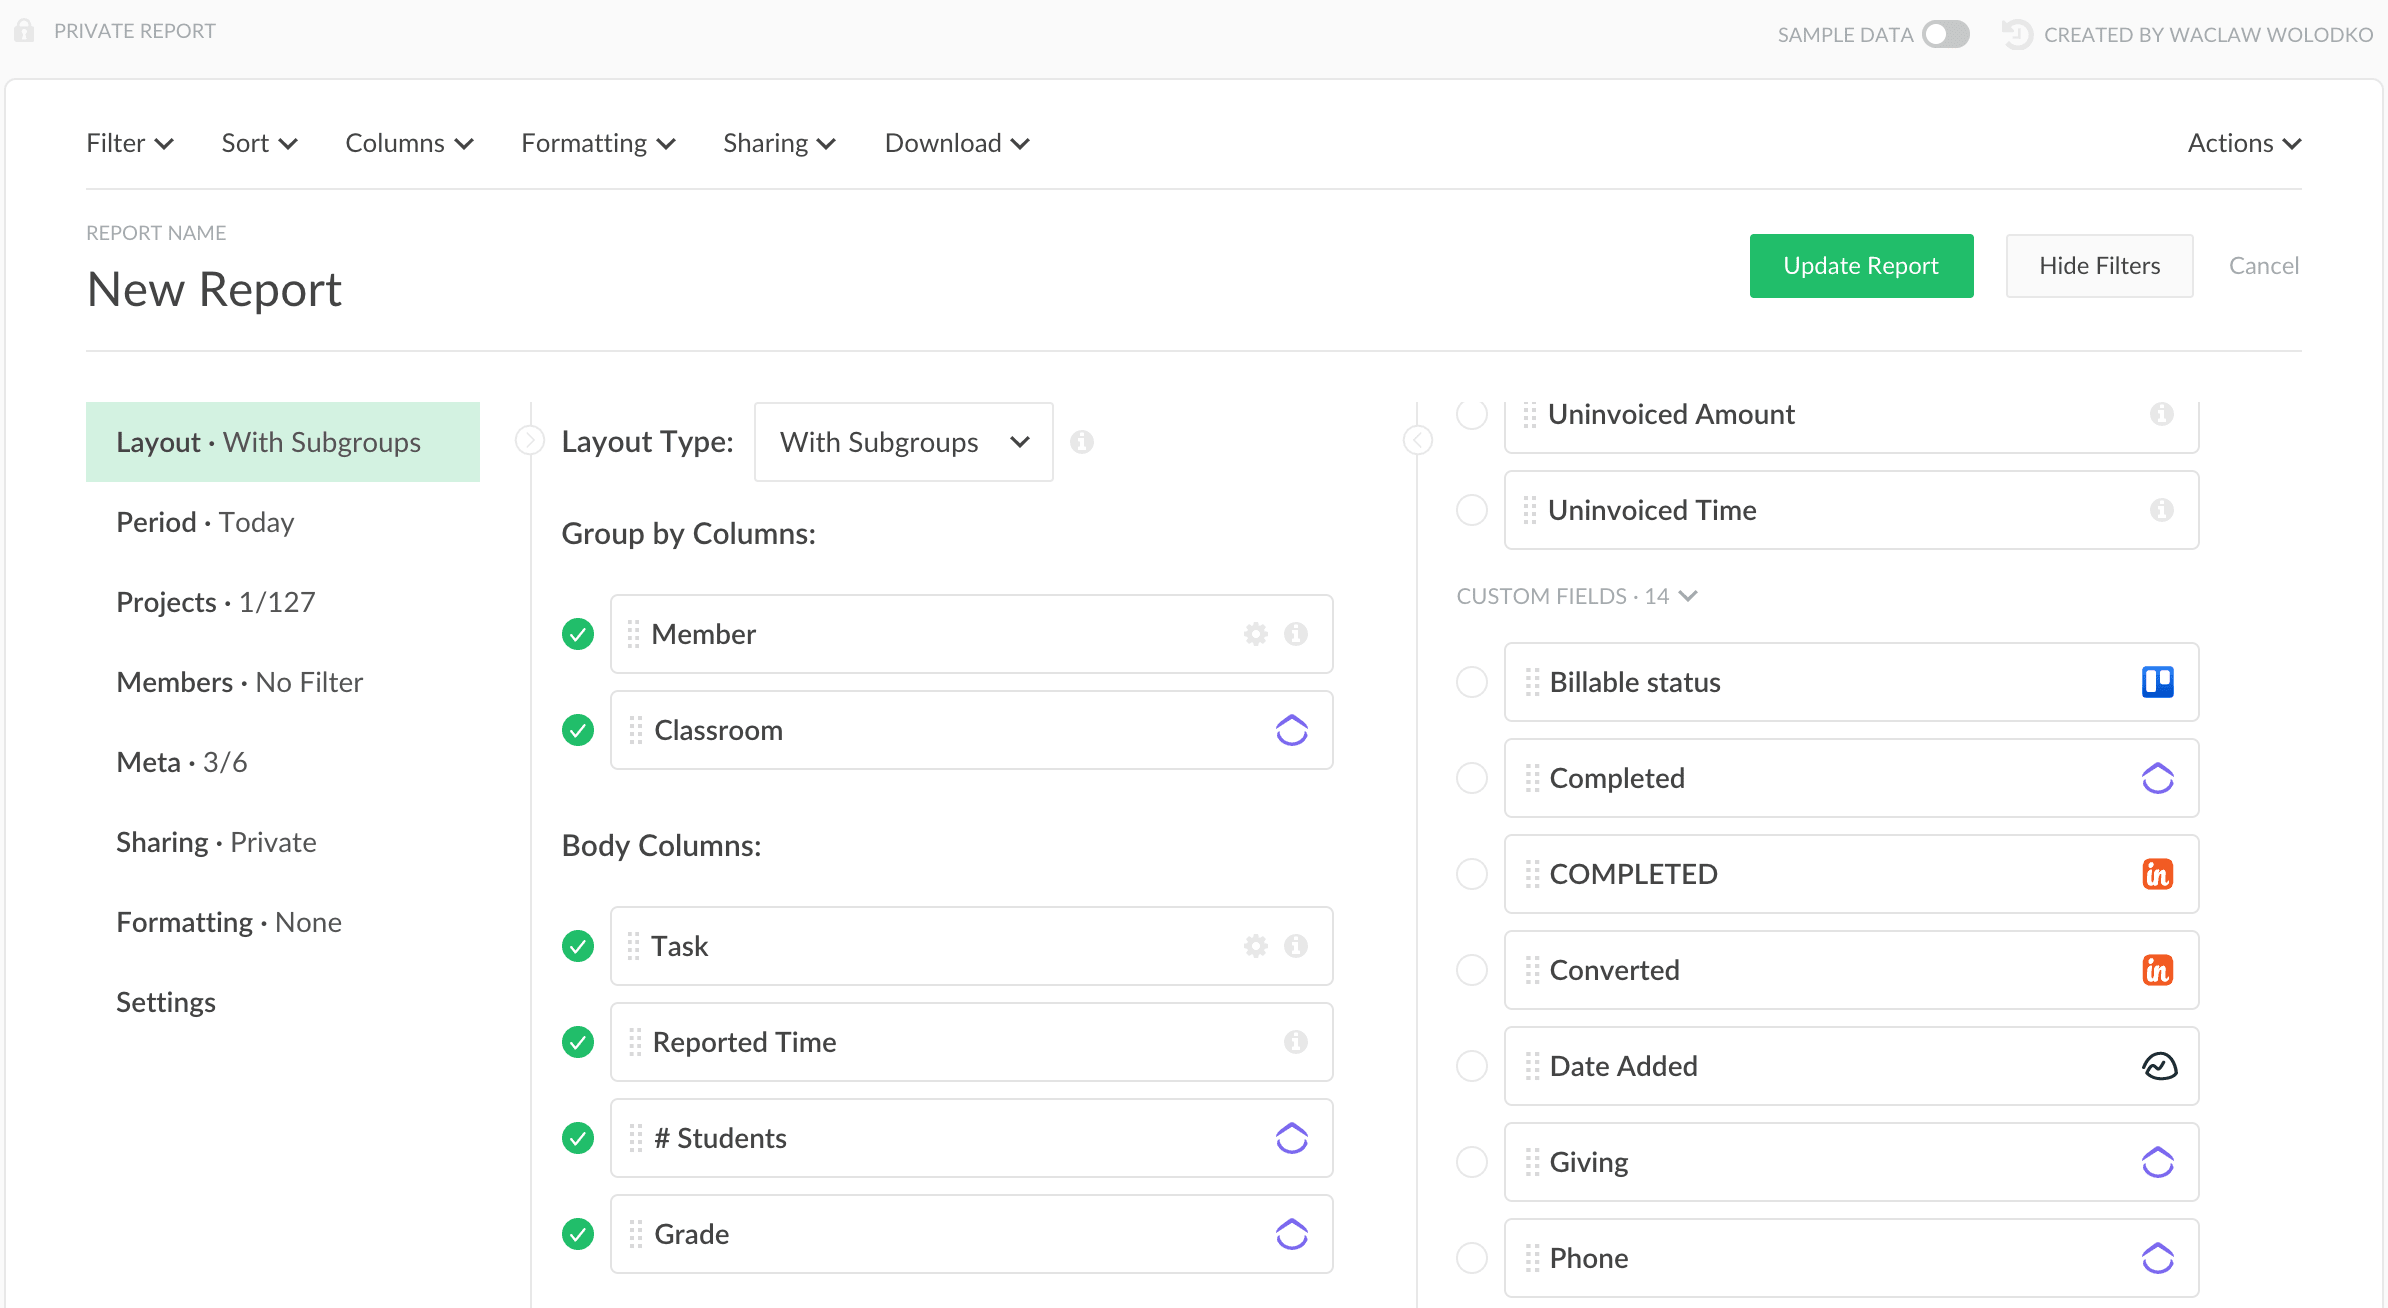Click the history icon near CREATED BY
This screenshot has width=2388, height=1308.
click(x=2017, y=33)
